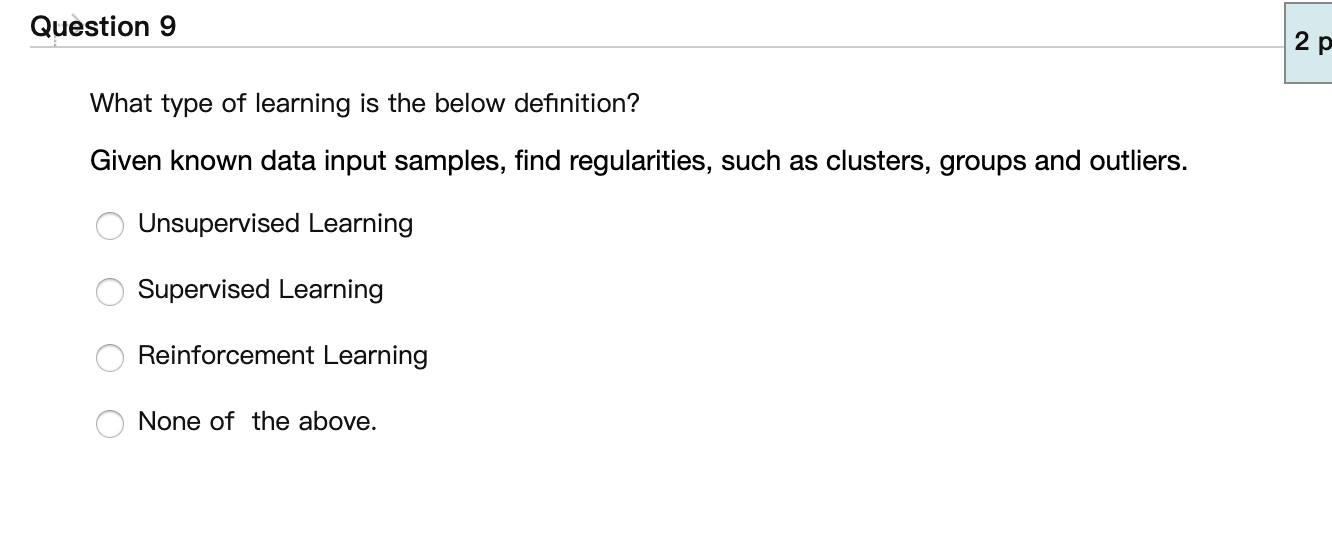
Task: Select the Unsupervised Learning radio button
Action: click(x=110, y=227)
